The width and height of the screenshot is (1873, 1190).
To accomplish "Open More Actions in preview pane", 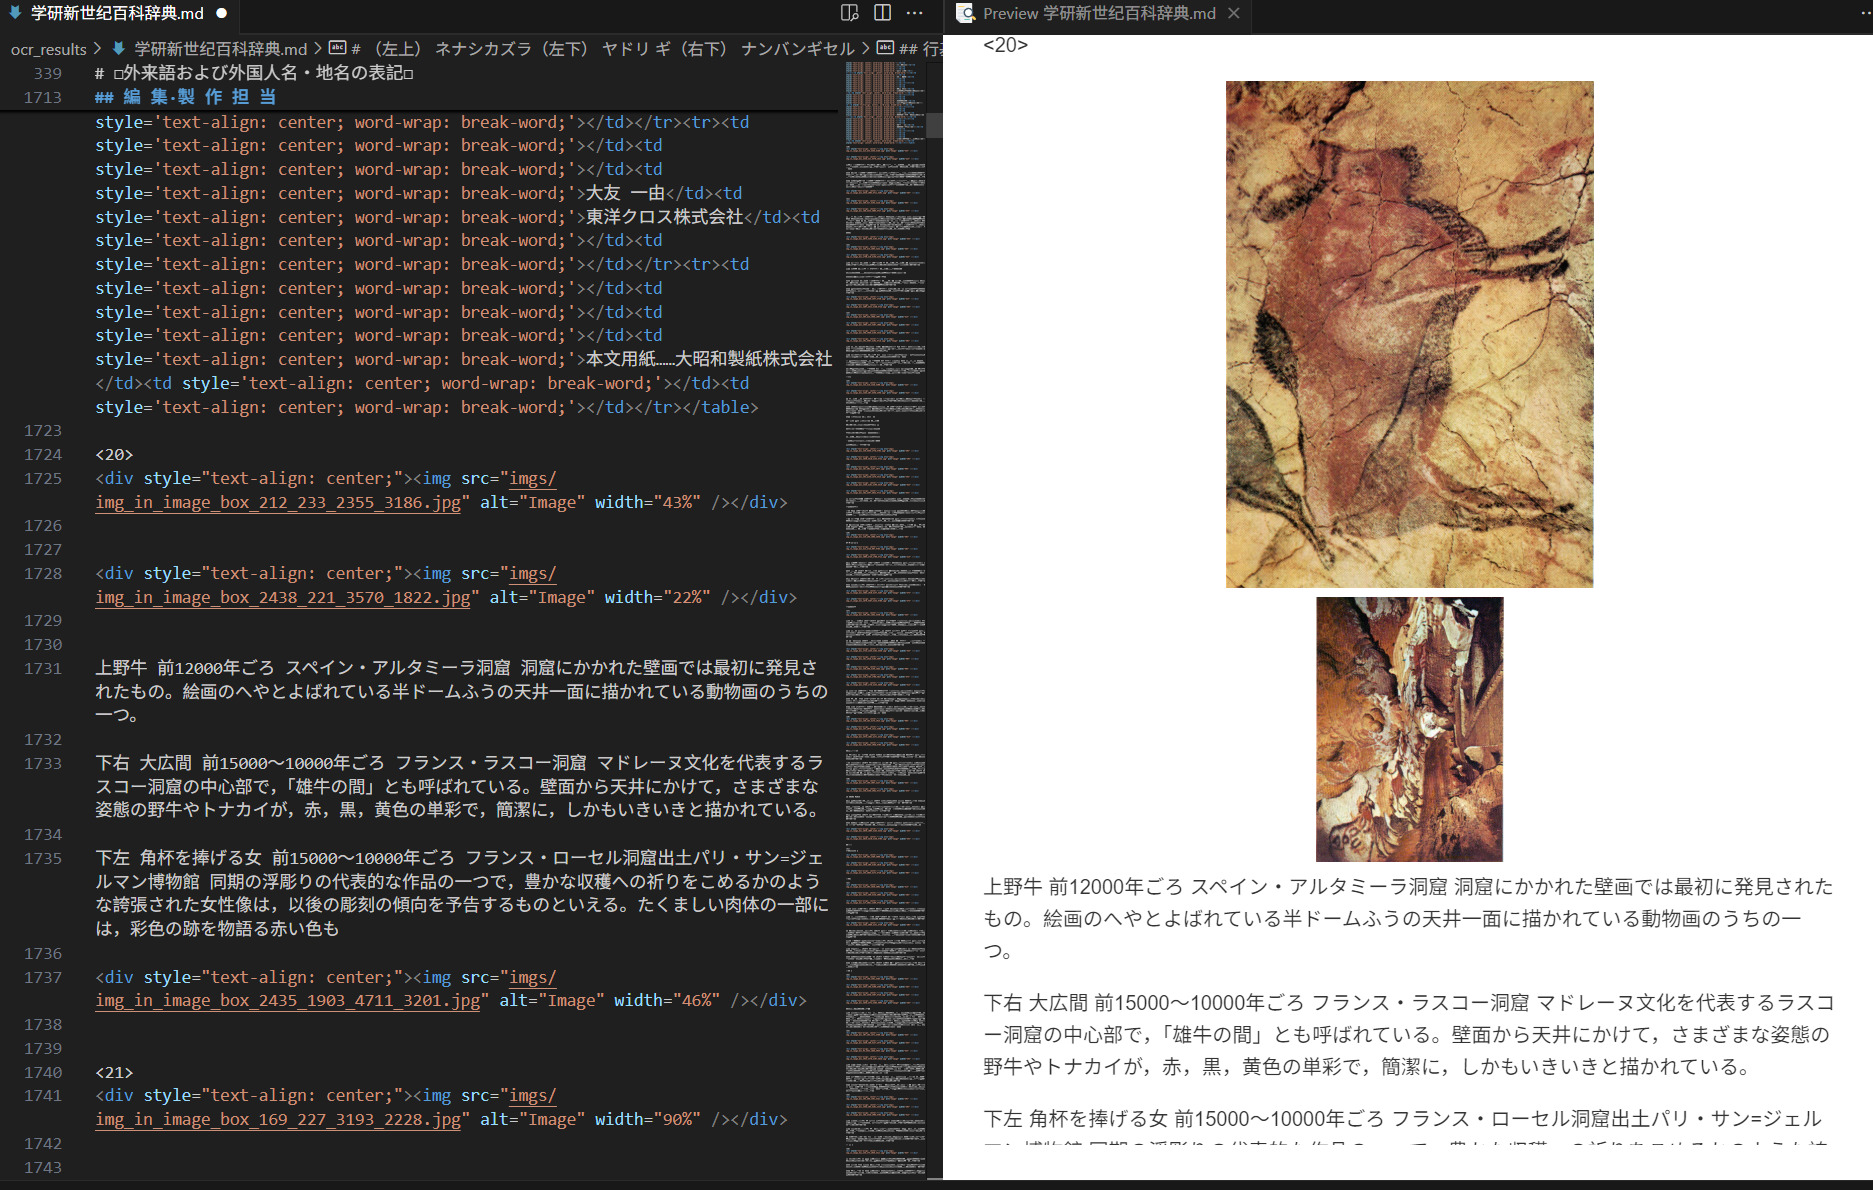I will click(1866, 13).
